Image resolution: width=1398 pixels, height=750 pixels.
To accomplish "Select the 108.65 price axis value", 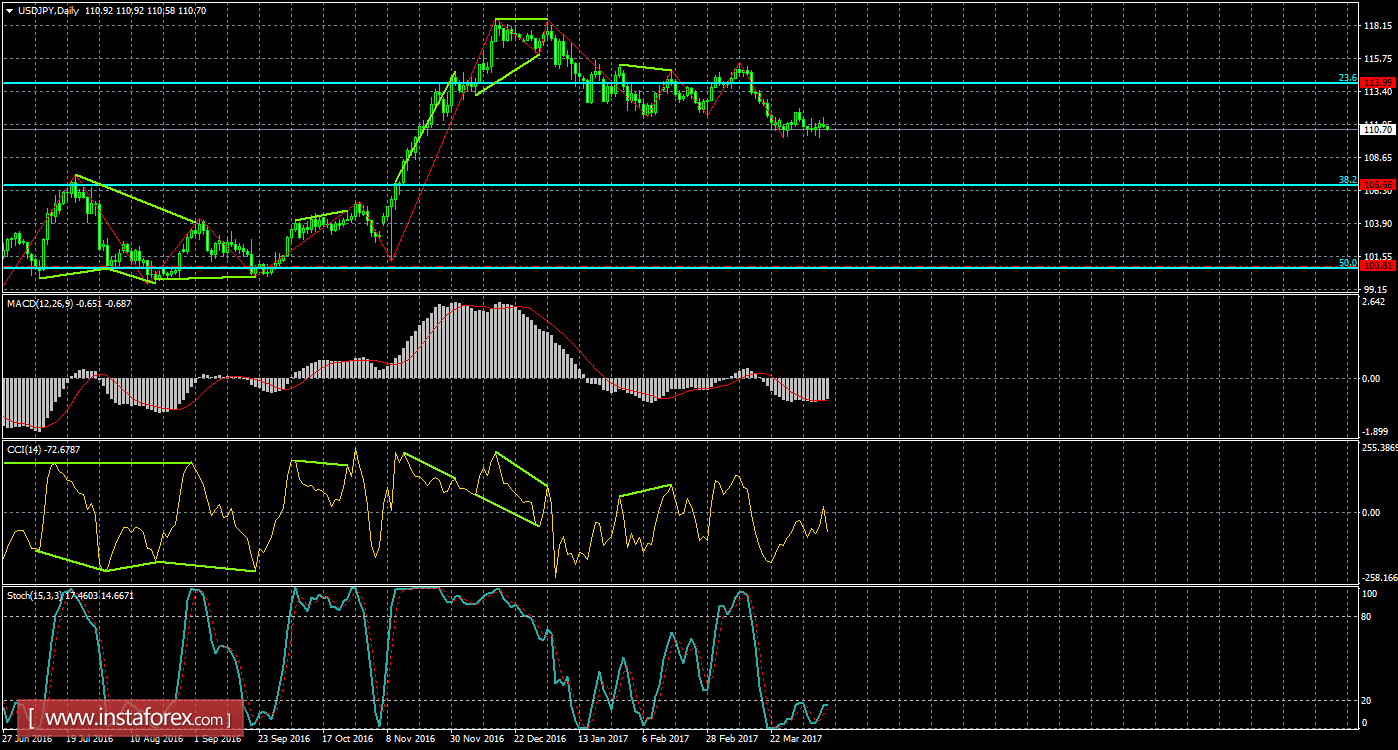I will pyautogui.click(x=1378, y=158).
